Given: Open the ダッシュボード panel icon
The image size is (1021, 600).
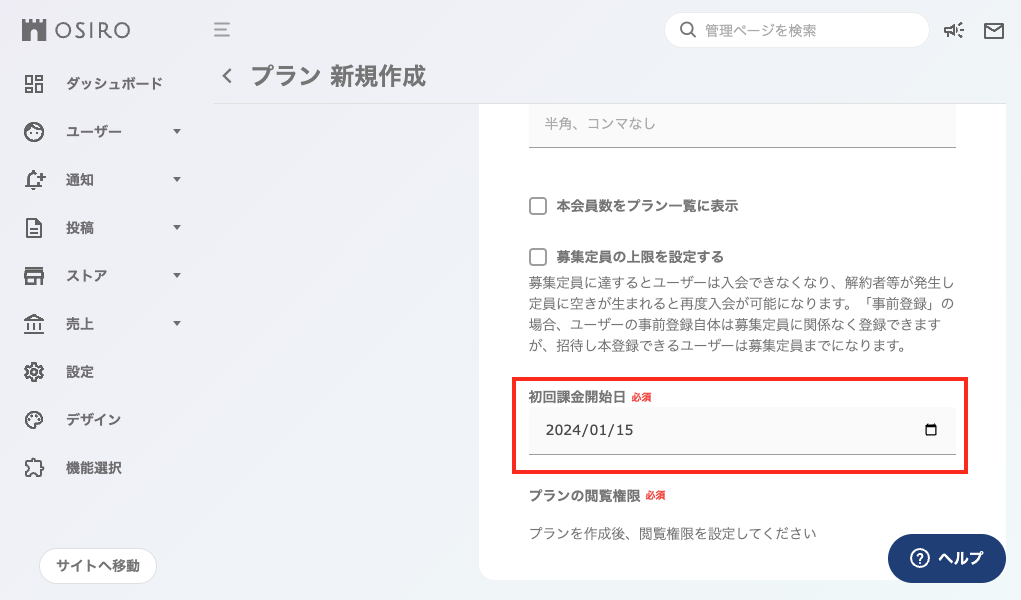Looking at the screenshot, I should point(34,83).
